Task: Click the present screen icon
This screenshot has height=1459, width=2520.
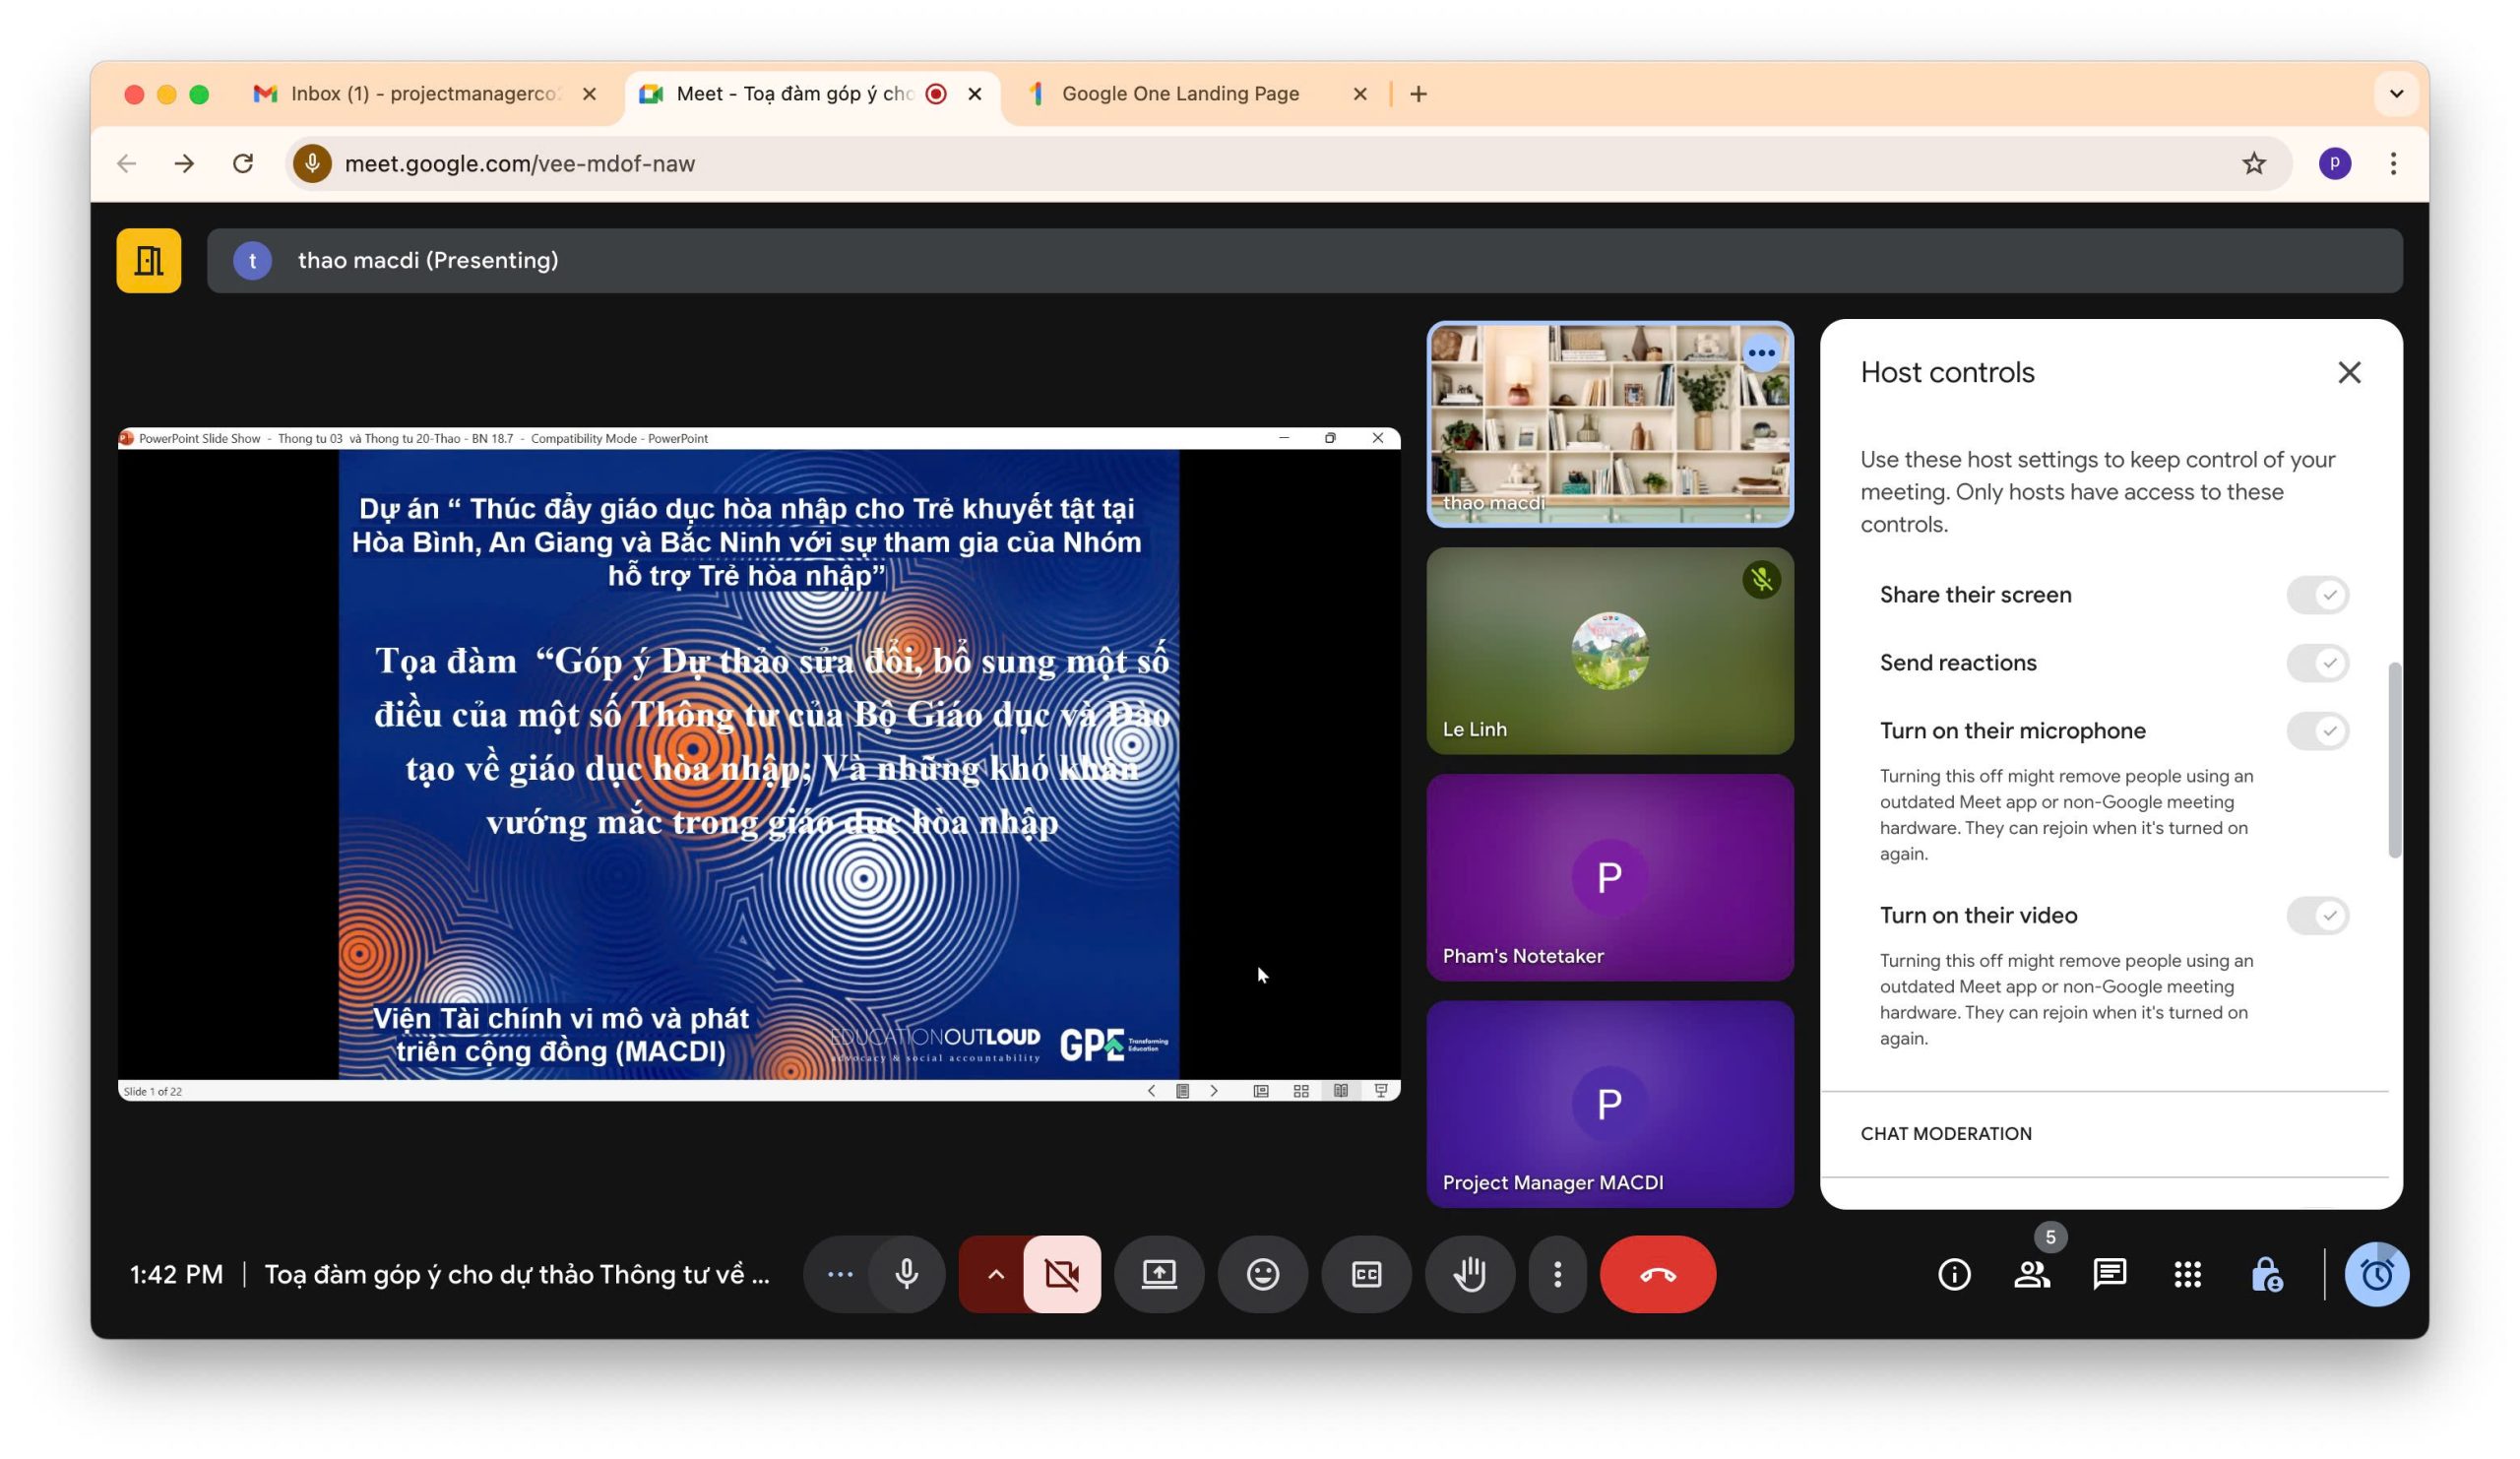Action: 1159,1274
